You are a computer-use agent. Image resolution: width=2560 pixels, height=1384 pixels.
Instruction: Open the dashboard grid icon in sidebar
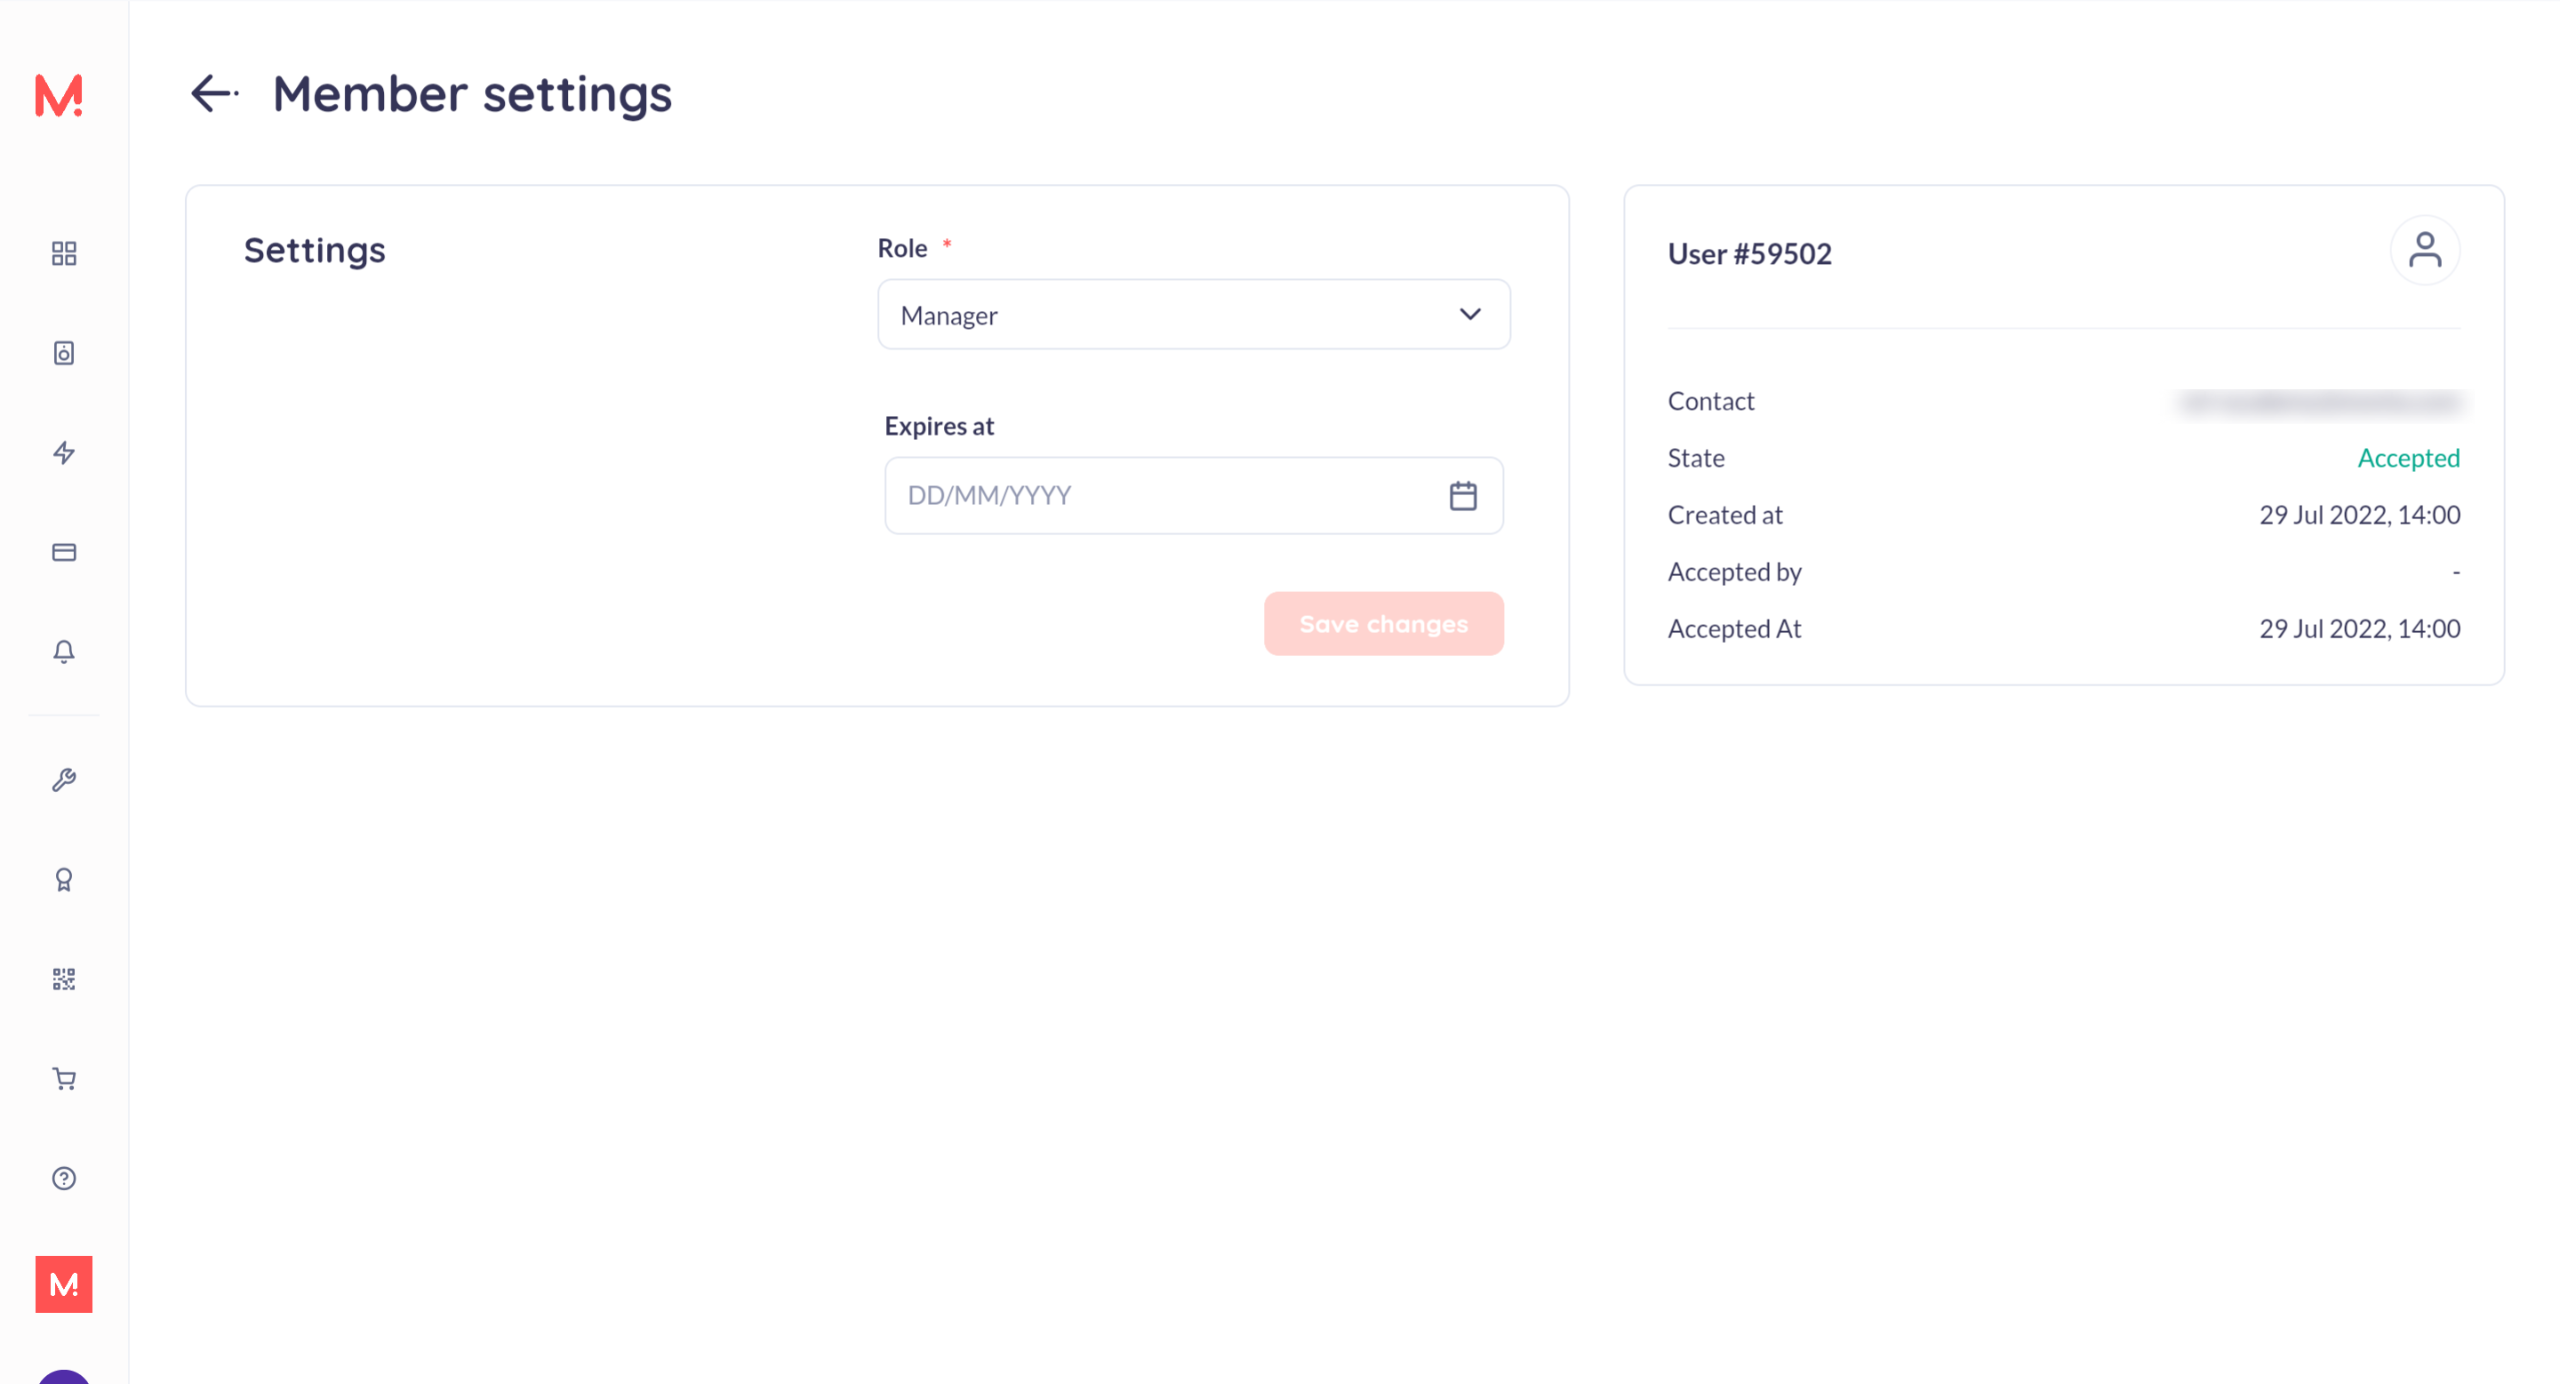(64, 254)
